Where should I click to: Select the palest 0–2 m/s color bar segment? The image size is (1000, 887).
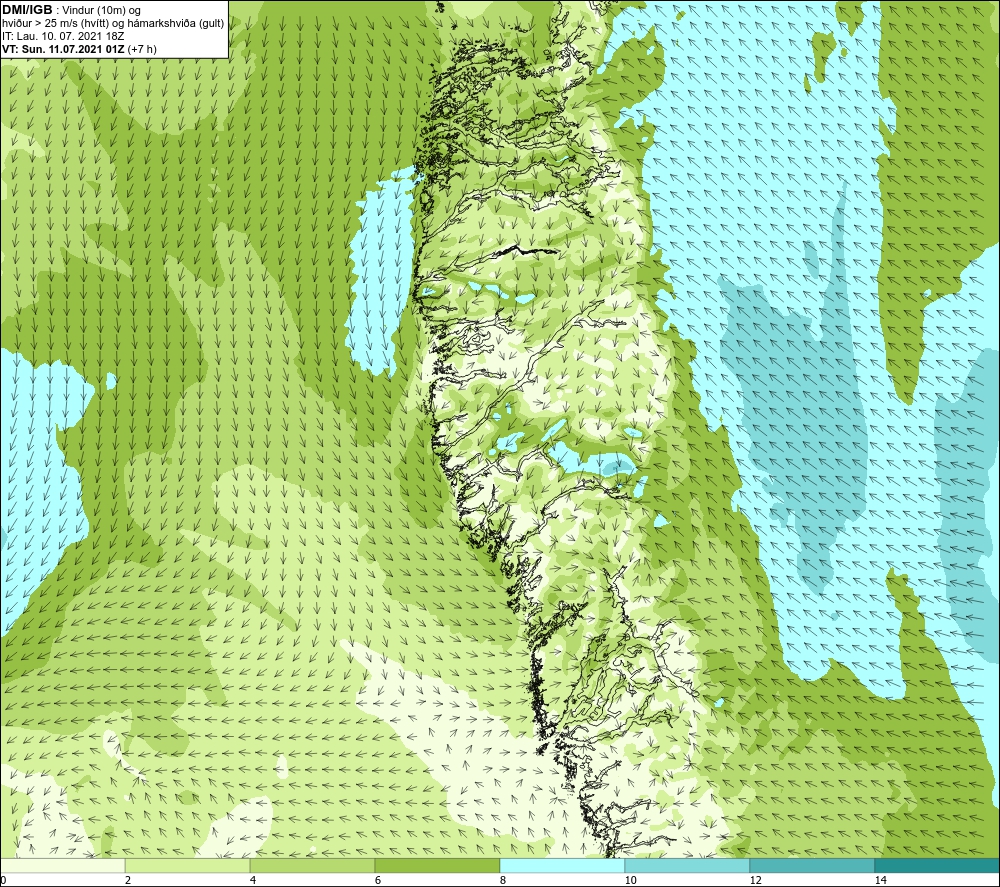[62, 865]
